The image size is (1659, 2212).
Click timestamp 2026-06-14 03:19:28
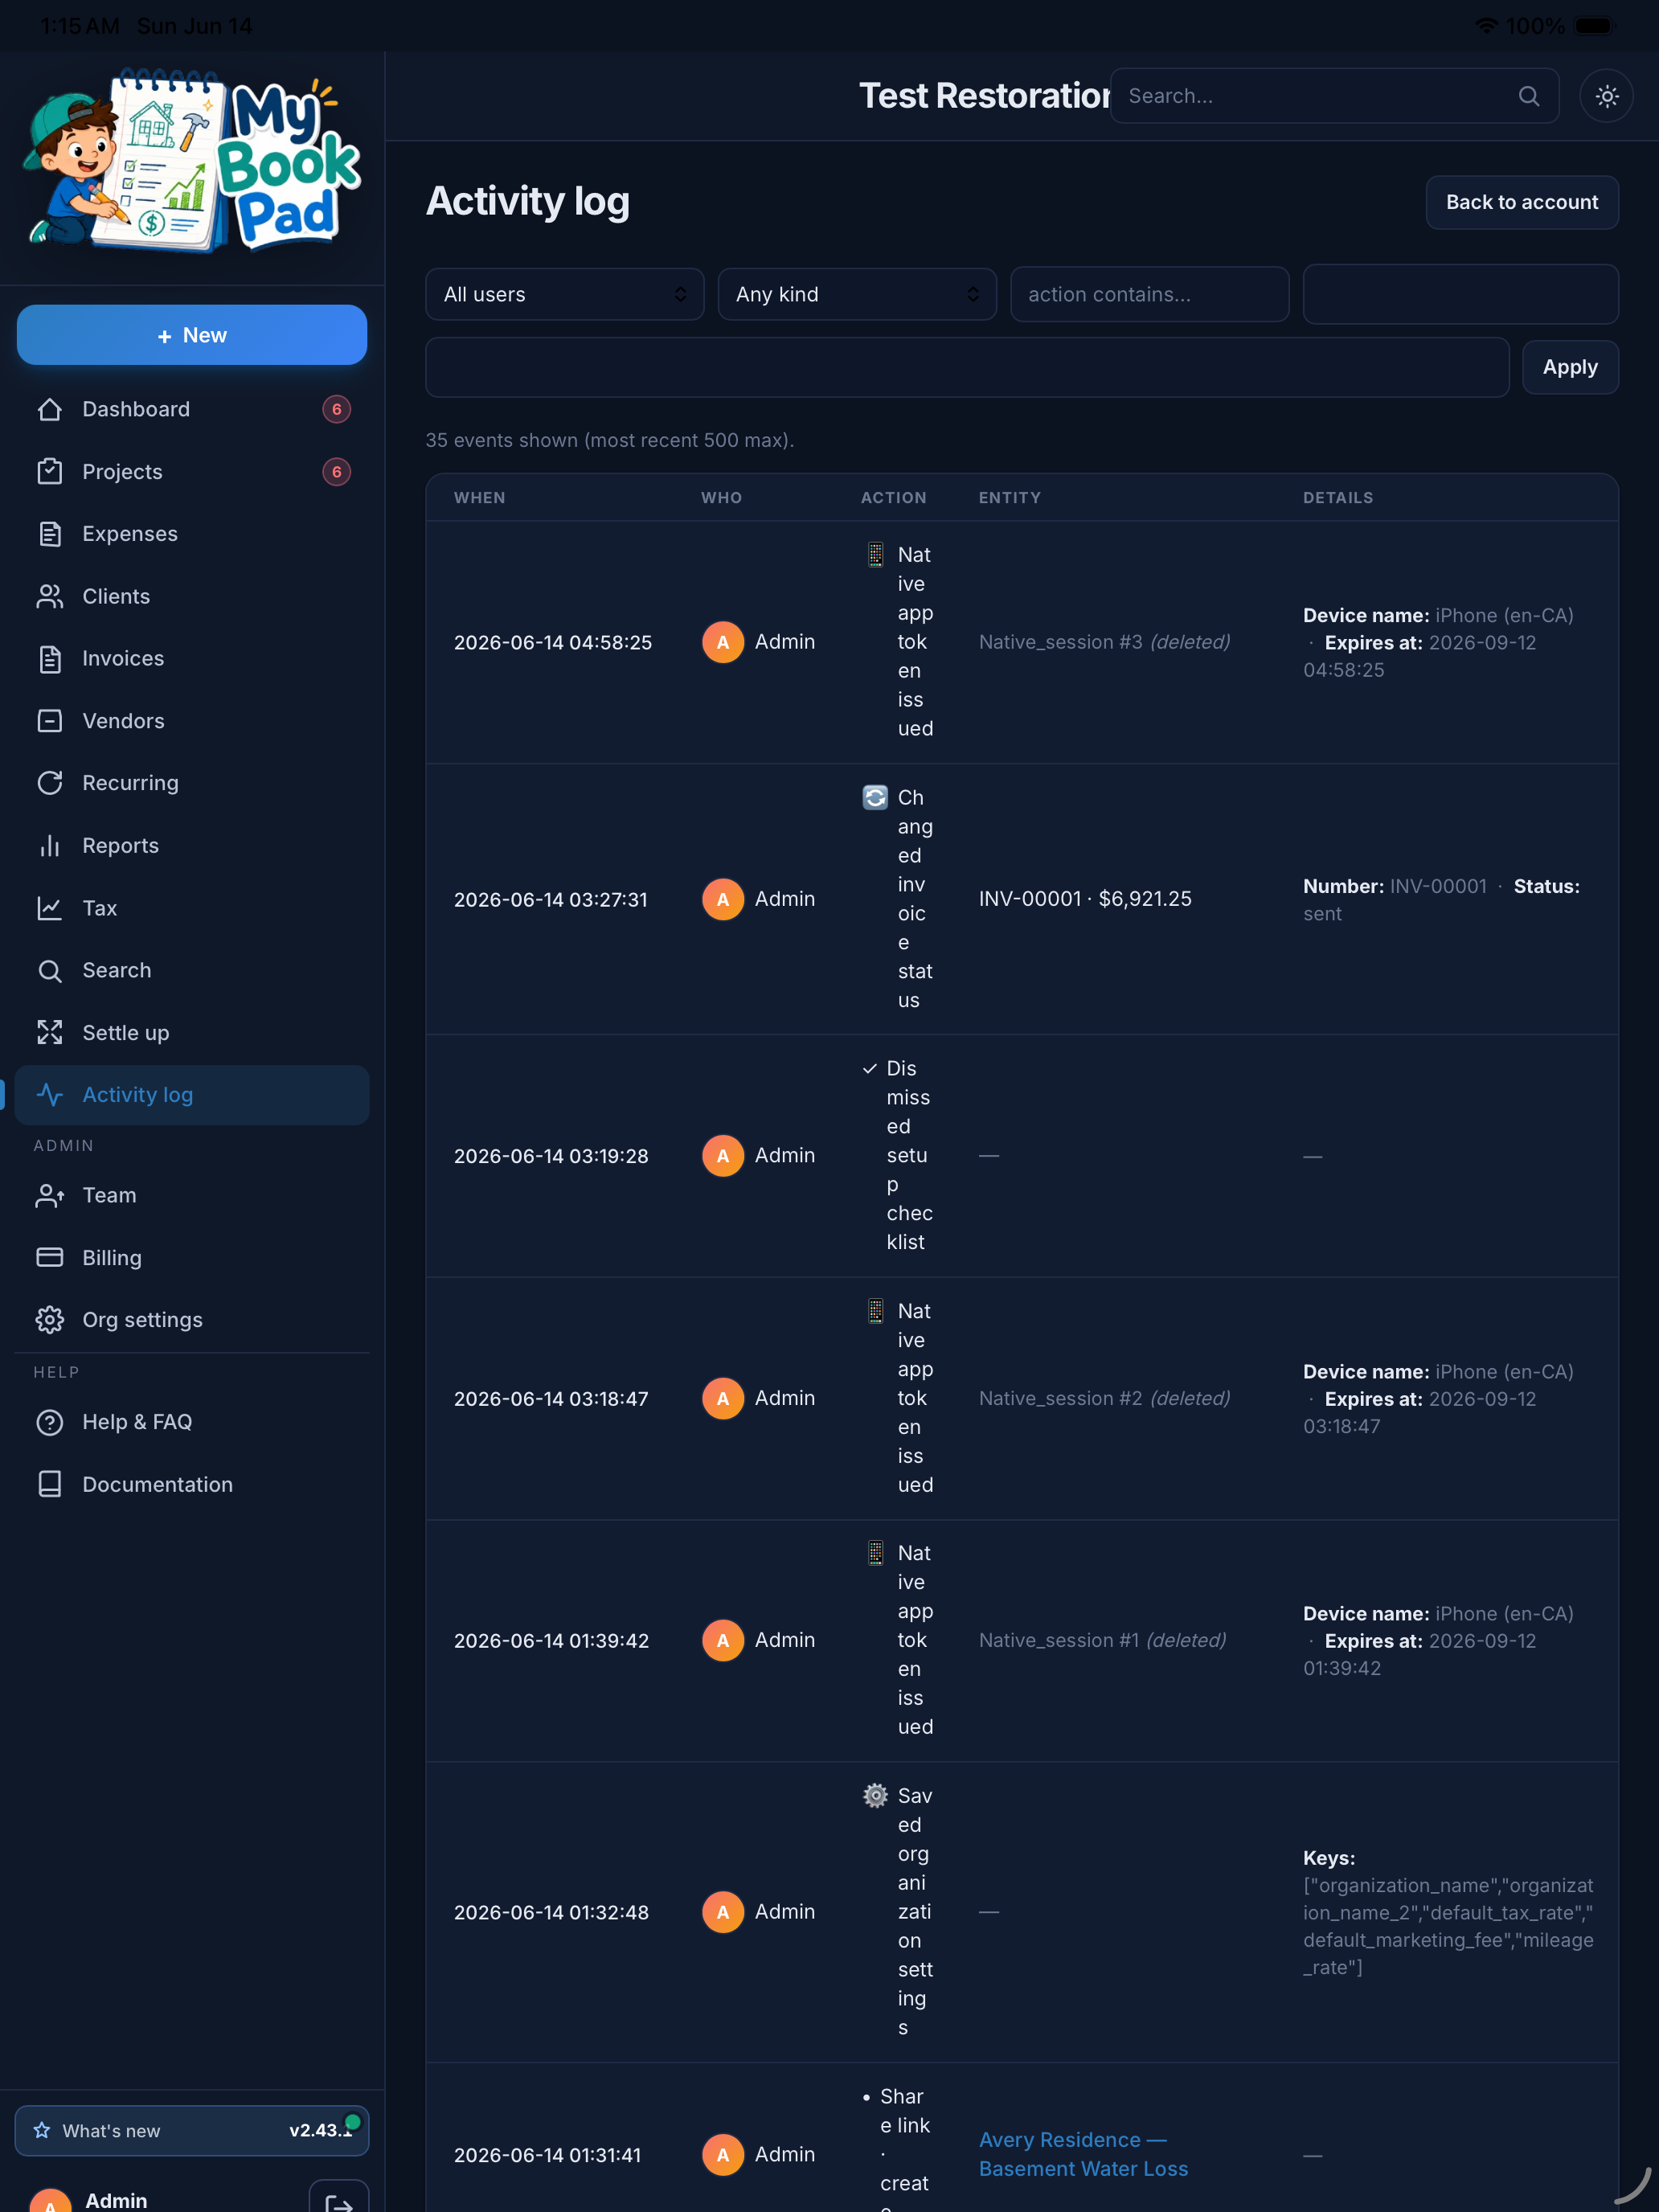[551, 1156]
